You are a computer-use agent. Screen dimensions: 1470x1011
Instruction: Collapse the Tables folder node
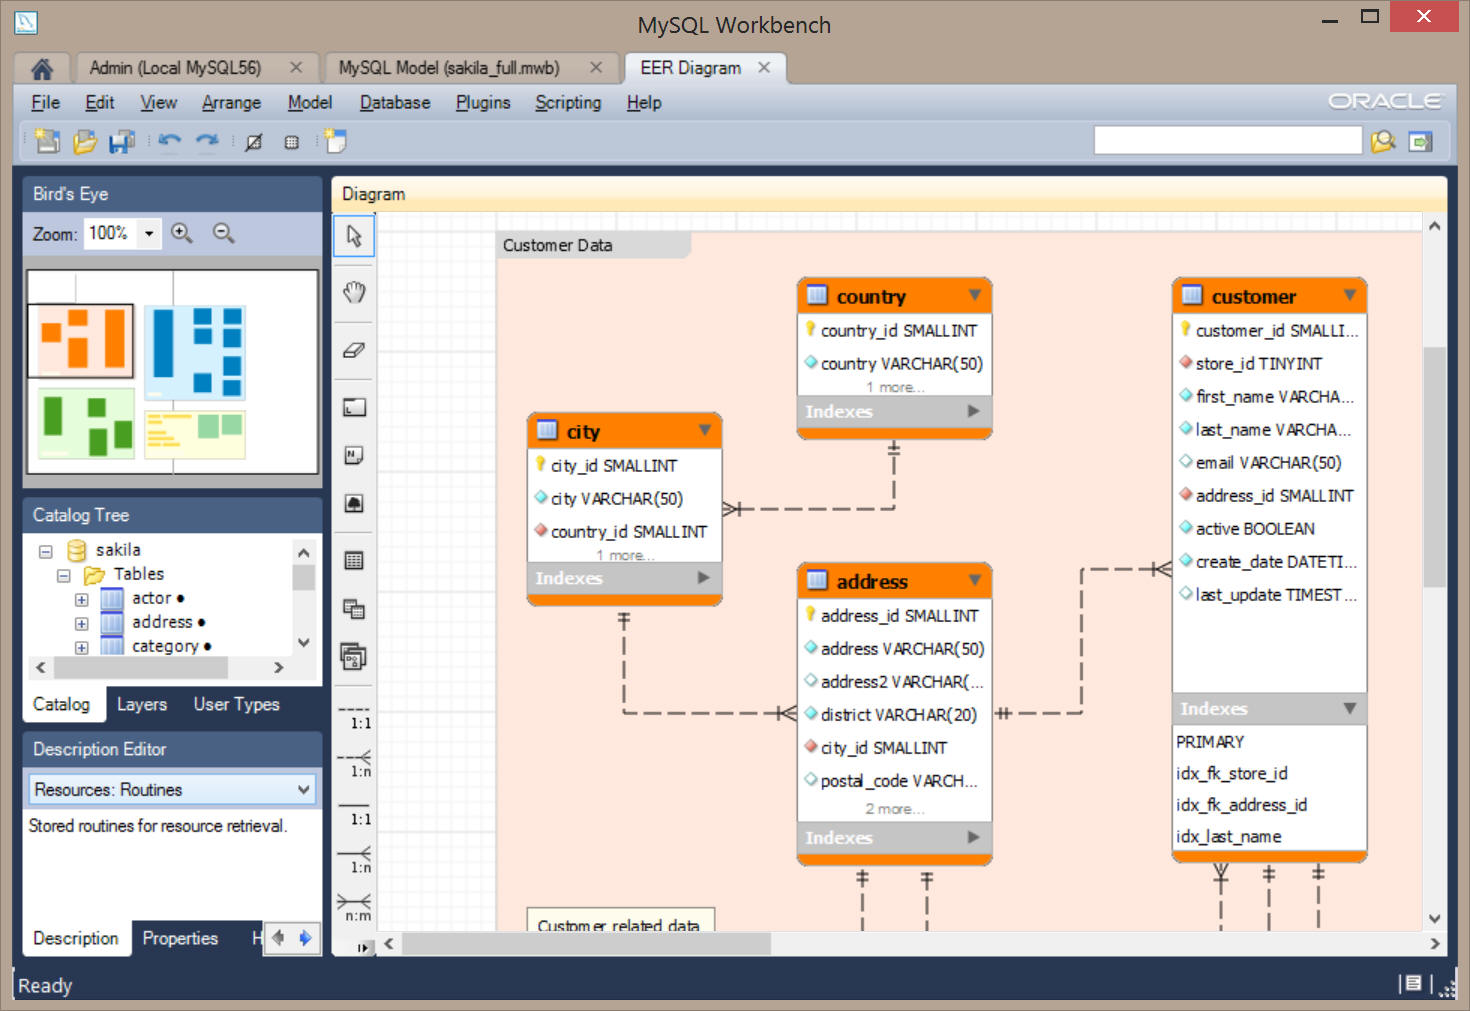pos(64,576)
